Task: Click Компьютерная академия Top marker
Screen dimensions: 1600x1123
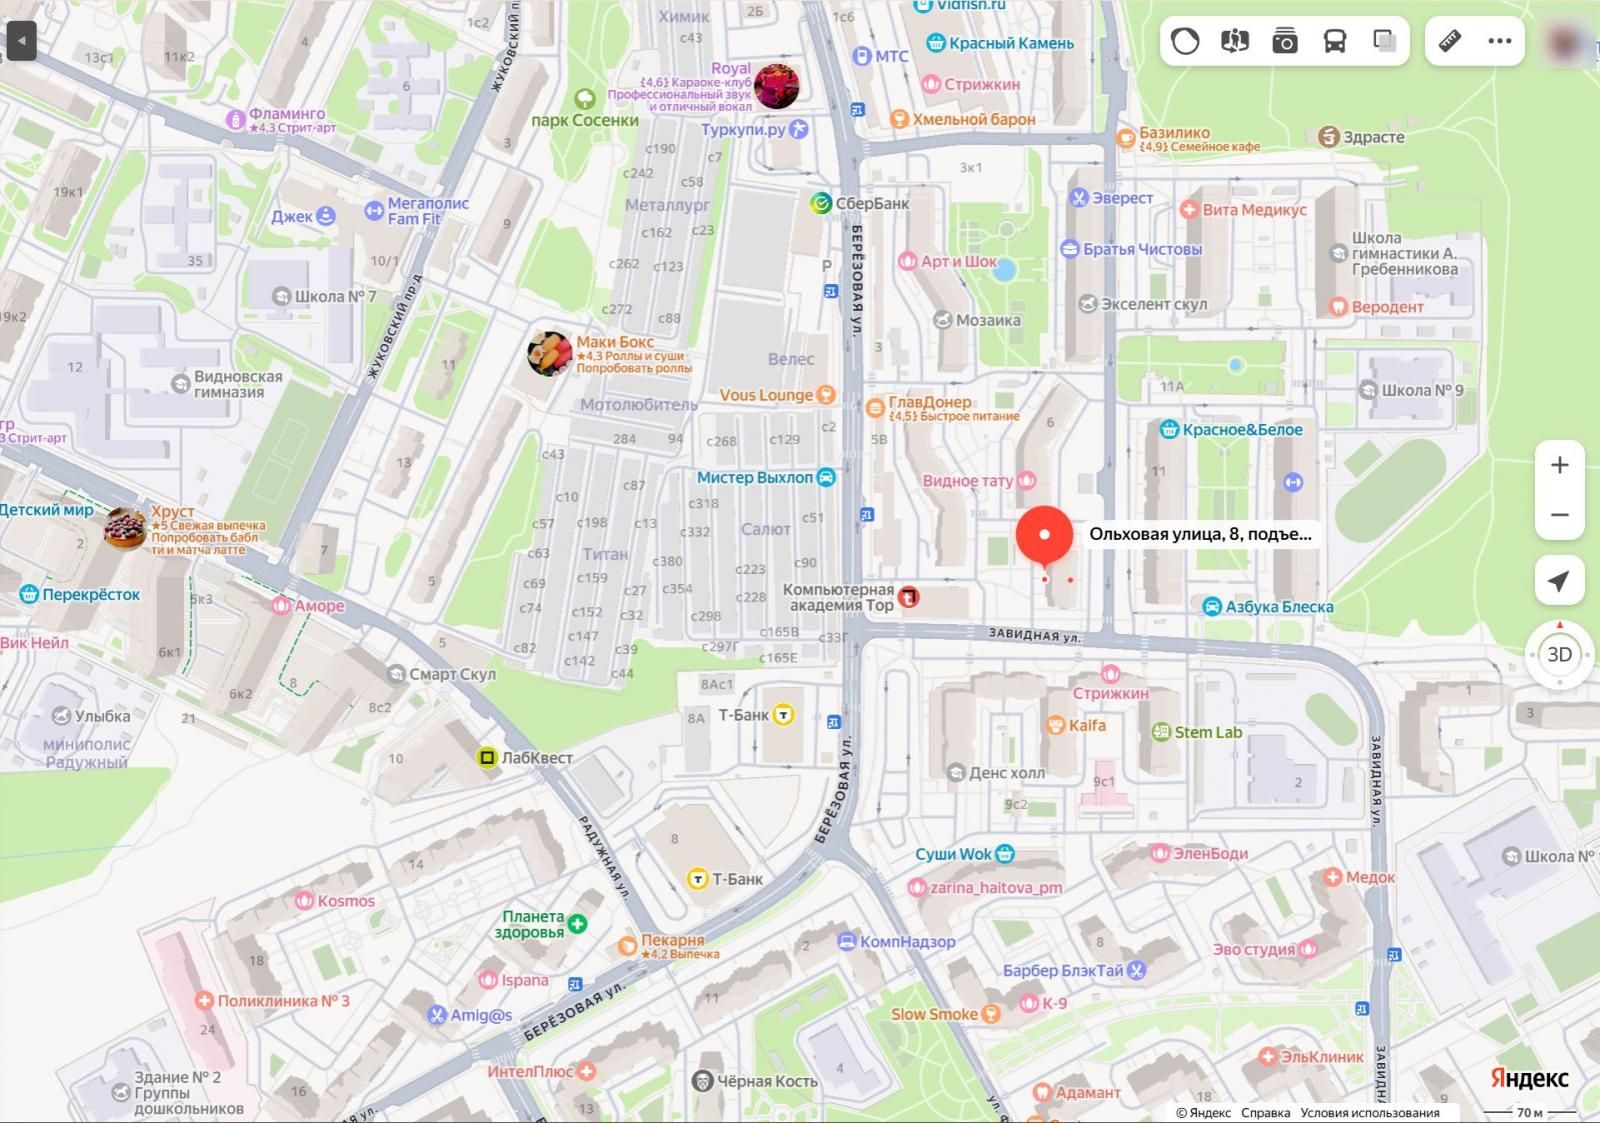Action: coord(908,598)
